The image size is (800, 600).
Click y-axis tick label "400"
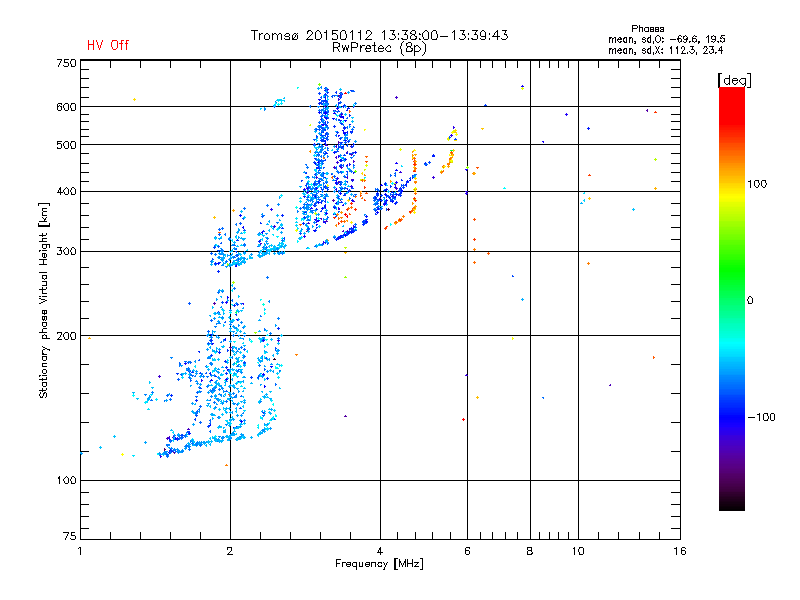(66, 192)
